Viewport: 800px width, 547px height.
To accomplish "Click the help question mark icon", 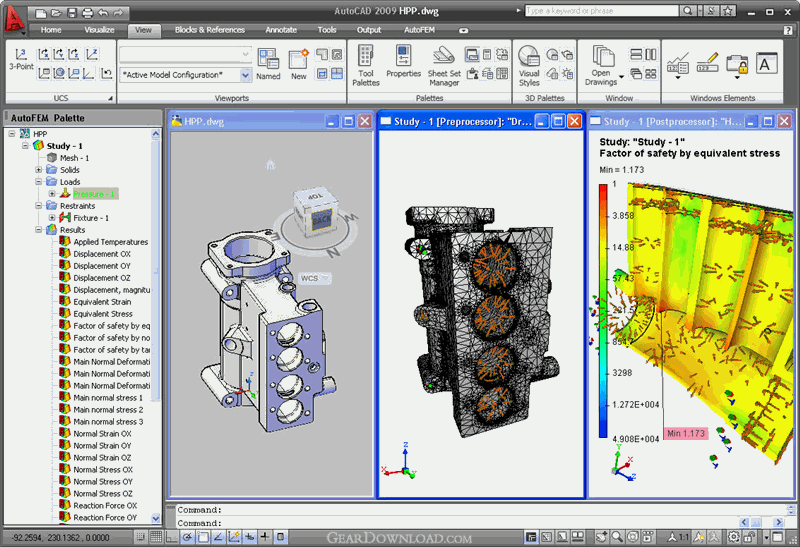I will point(788,30).
